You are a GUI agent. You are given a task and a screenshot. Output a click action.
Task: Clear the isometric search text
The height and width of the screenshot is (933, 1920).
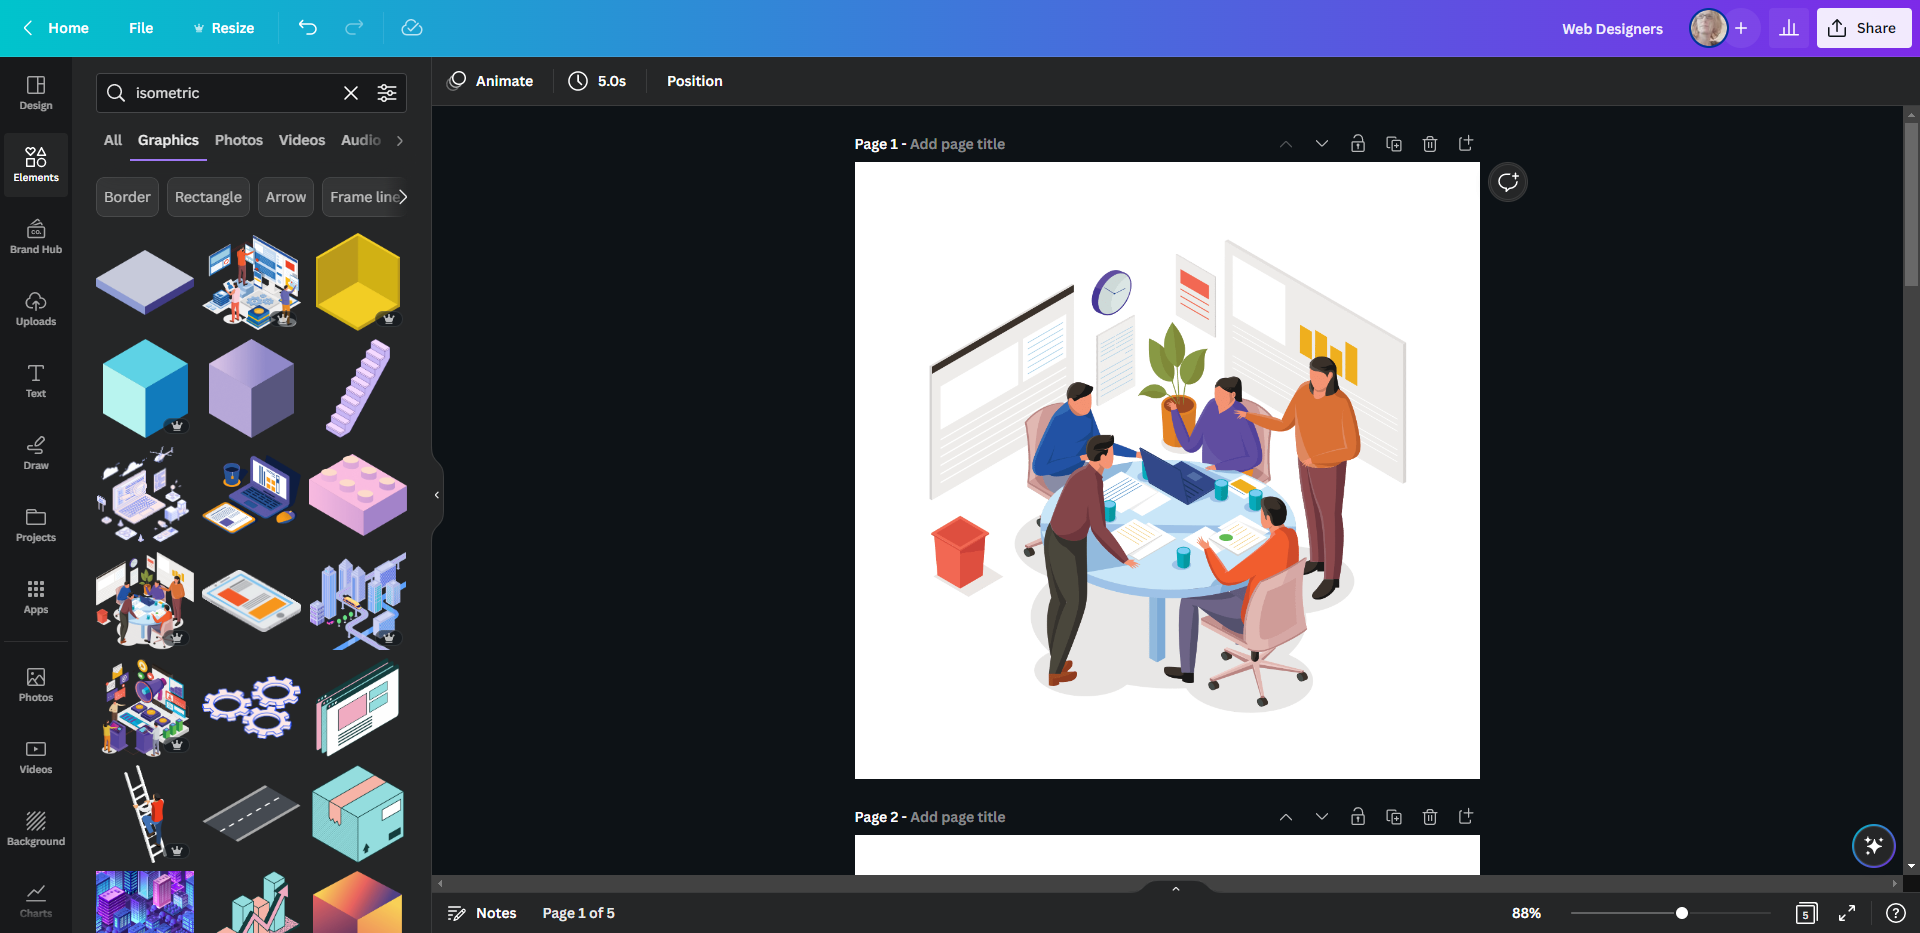click(351, 93)
